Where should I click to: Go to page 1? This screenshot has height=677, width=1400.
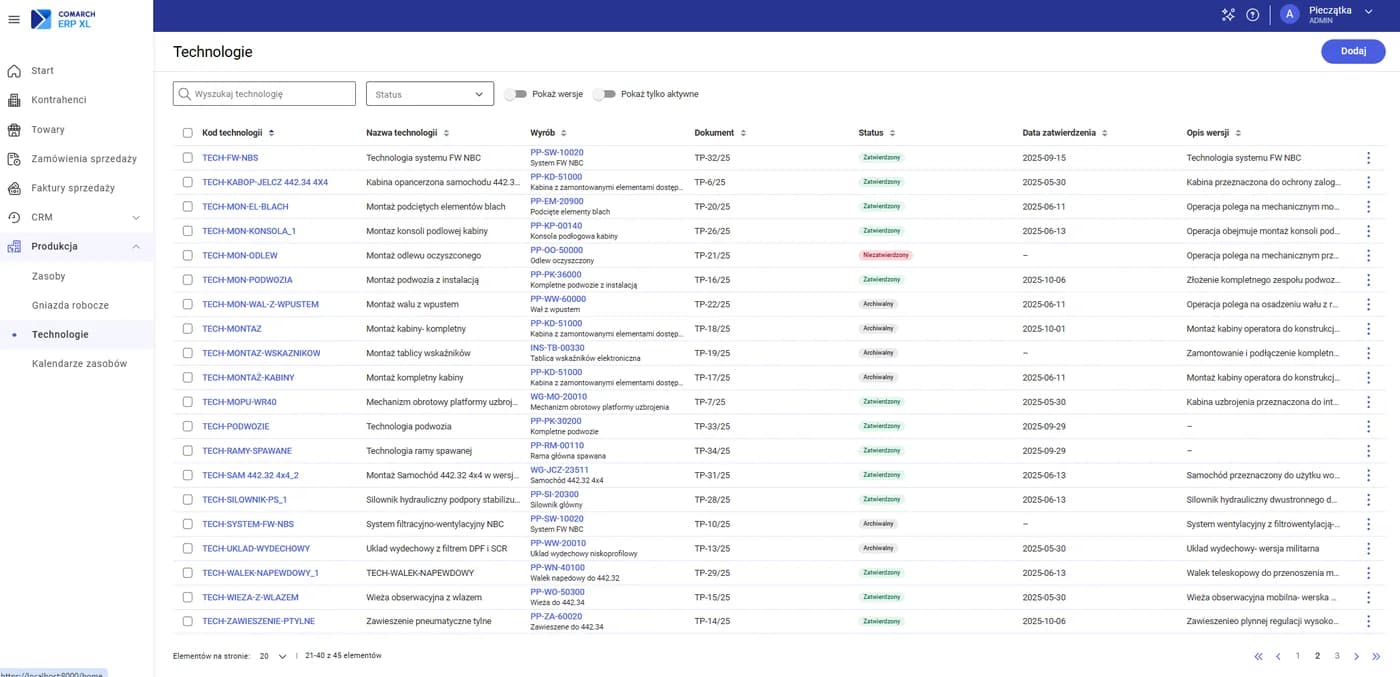tap(1298, 656)
